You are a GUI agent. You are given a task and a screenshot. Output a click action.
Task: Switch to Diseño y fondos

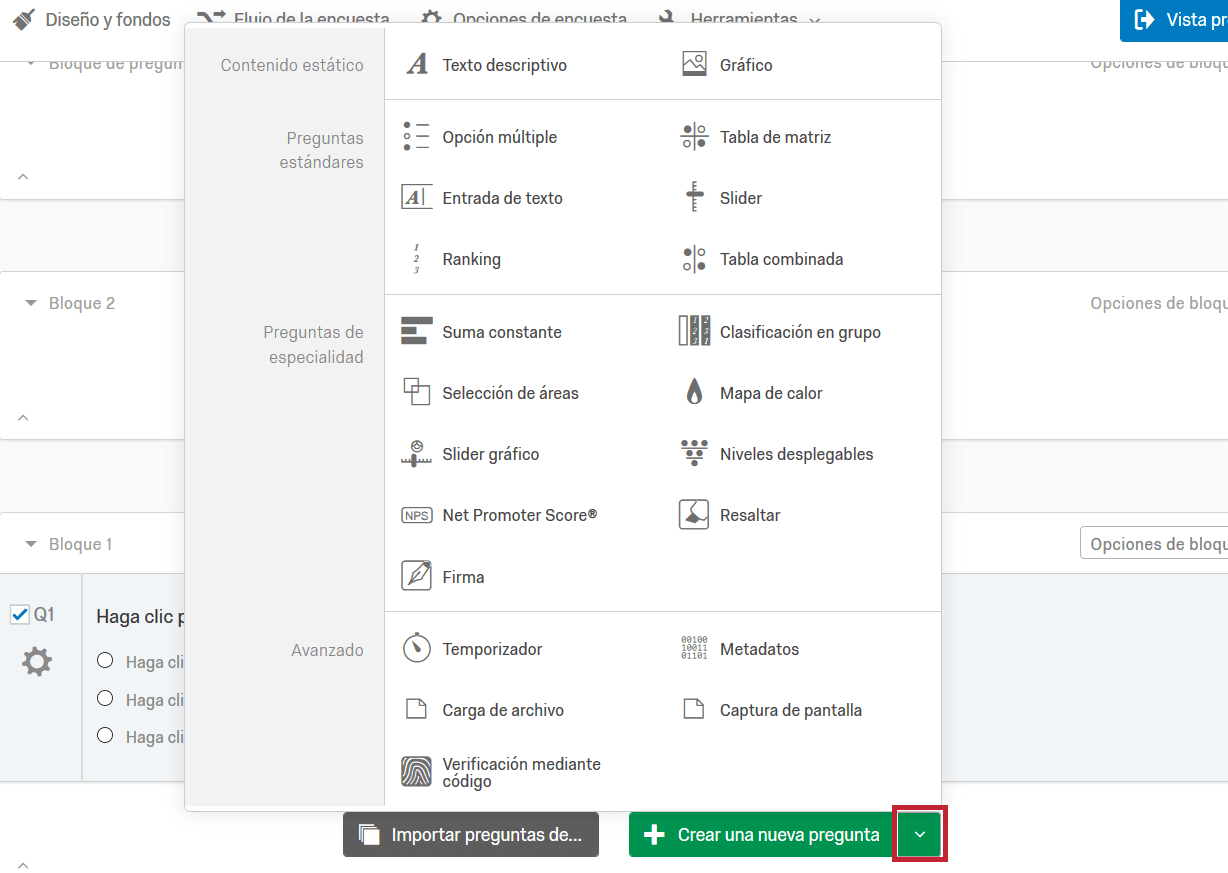103,18
